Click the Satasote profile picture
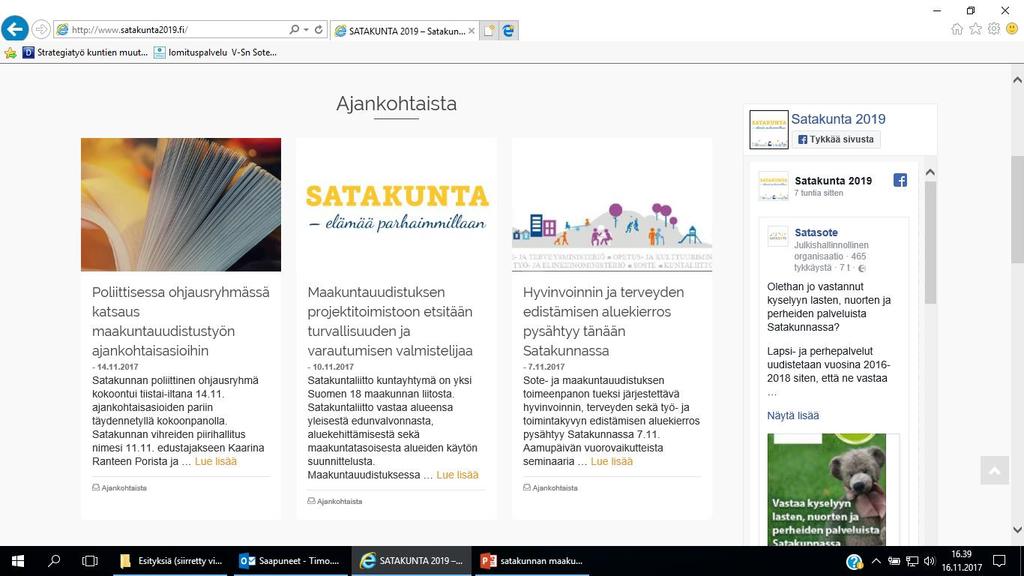This screenshot has height=576, width=1024. pos(778,236)
